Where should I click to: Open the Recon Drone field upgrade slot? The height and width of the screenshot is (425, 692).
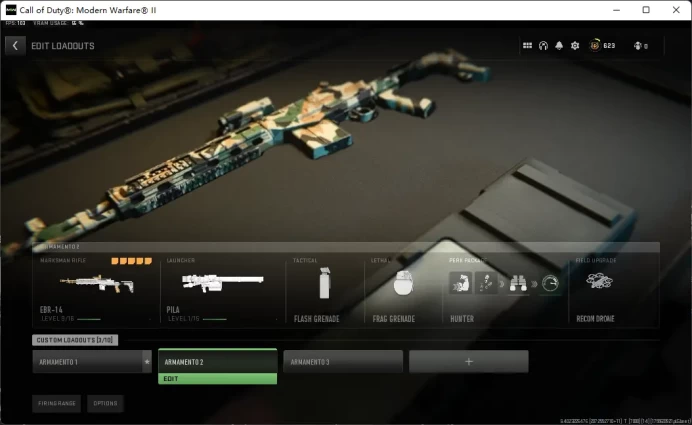(614, 290)
